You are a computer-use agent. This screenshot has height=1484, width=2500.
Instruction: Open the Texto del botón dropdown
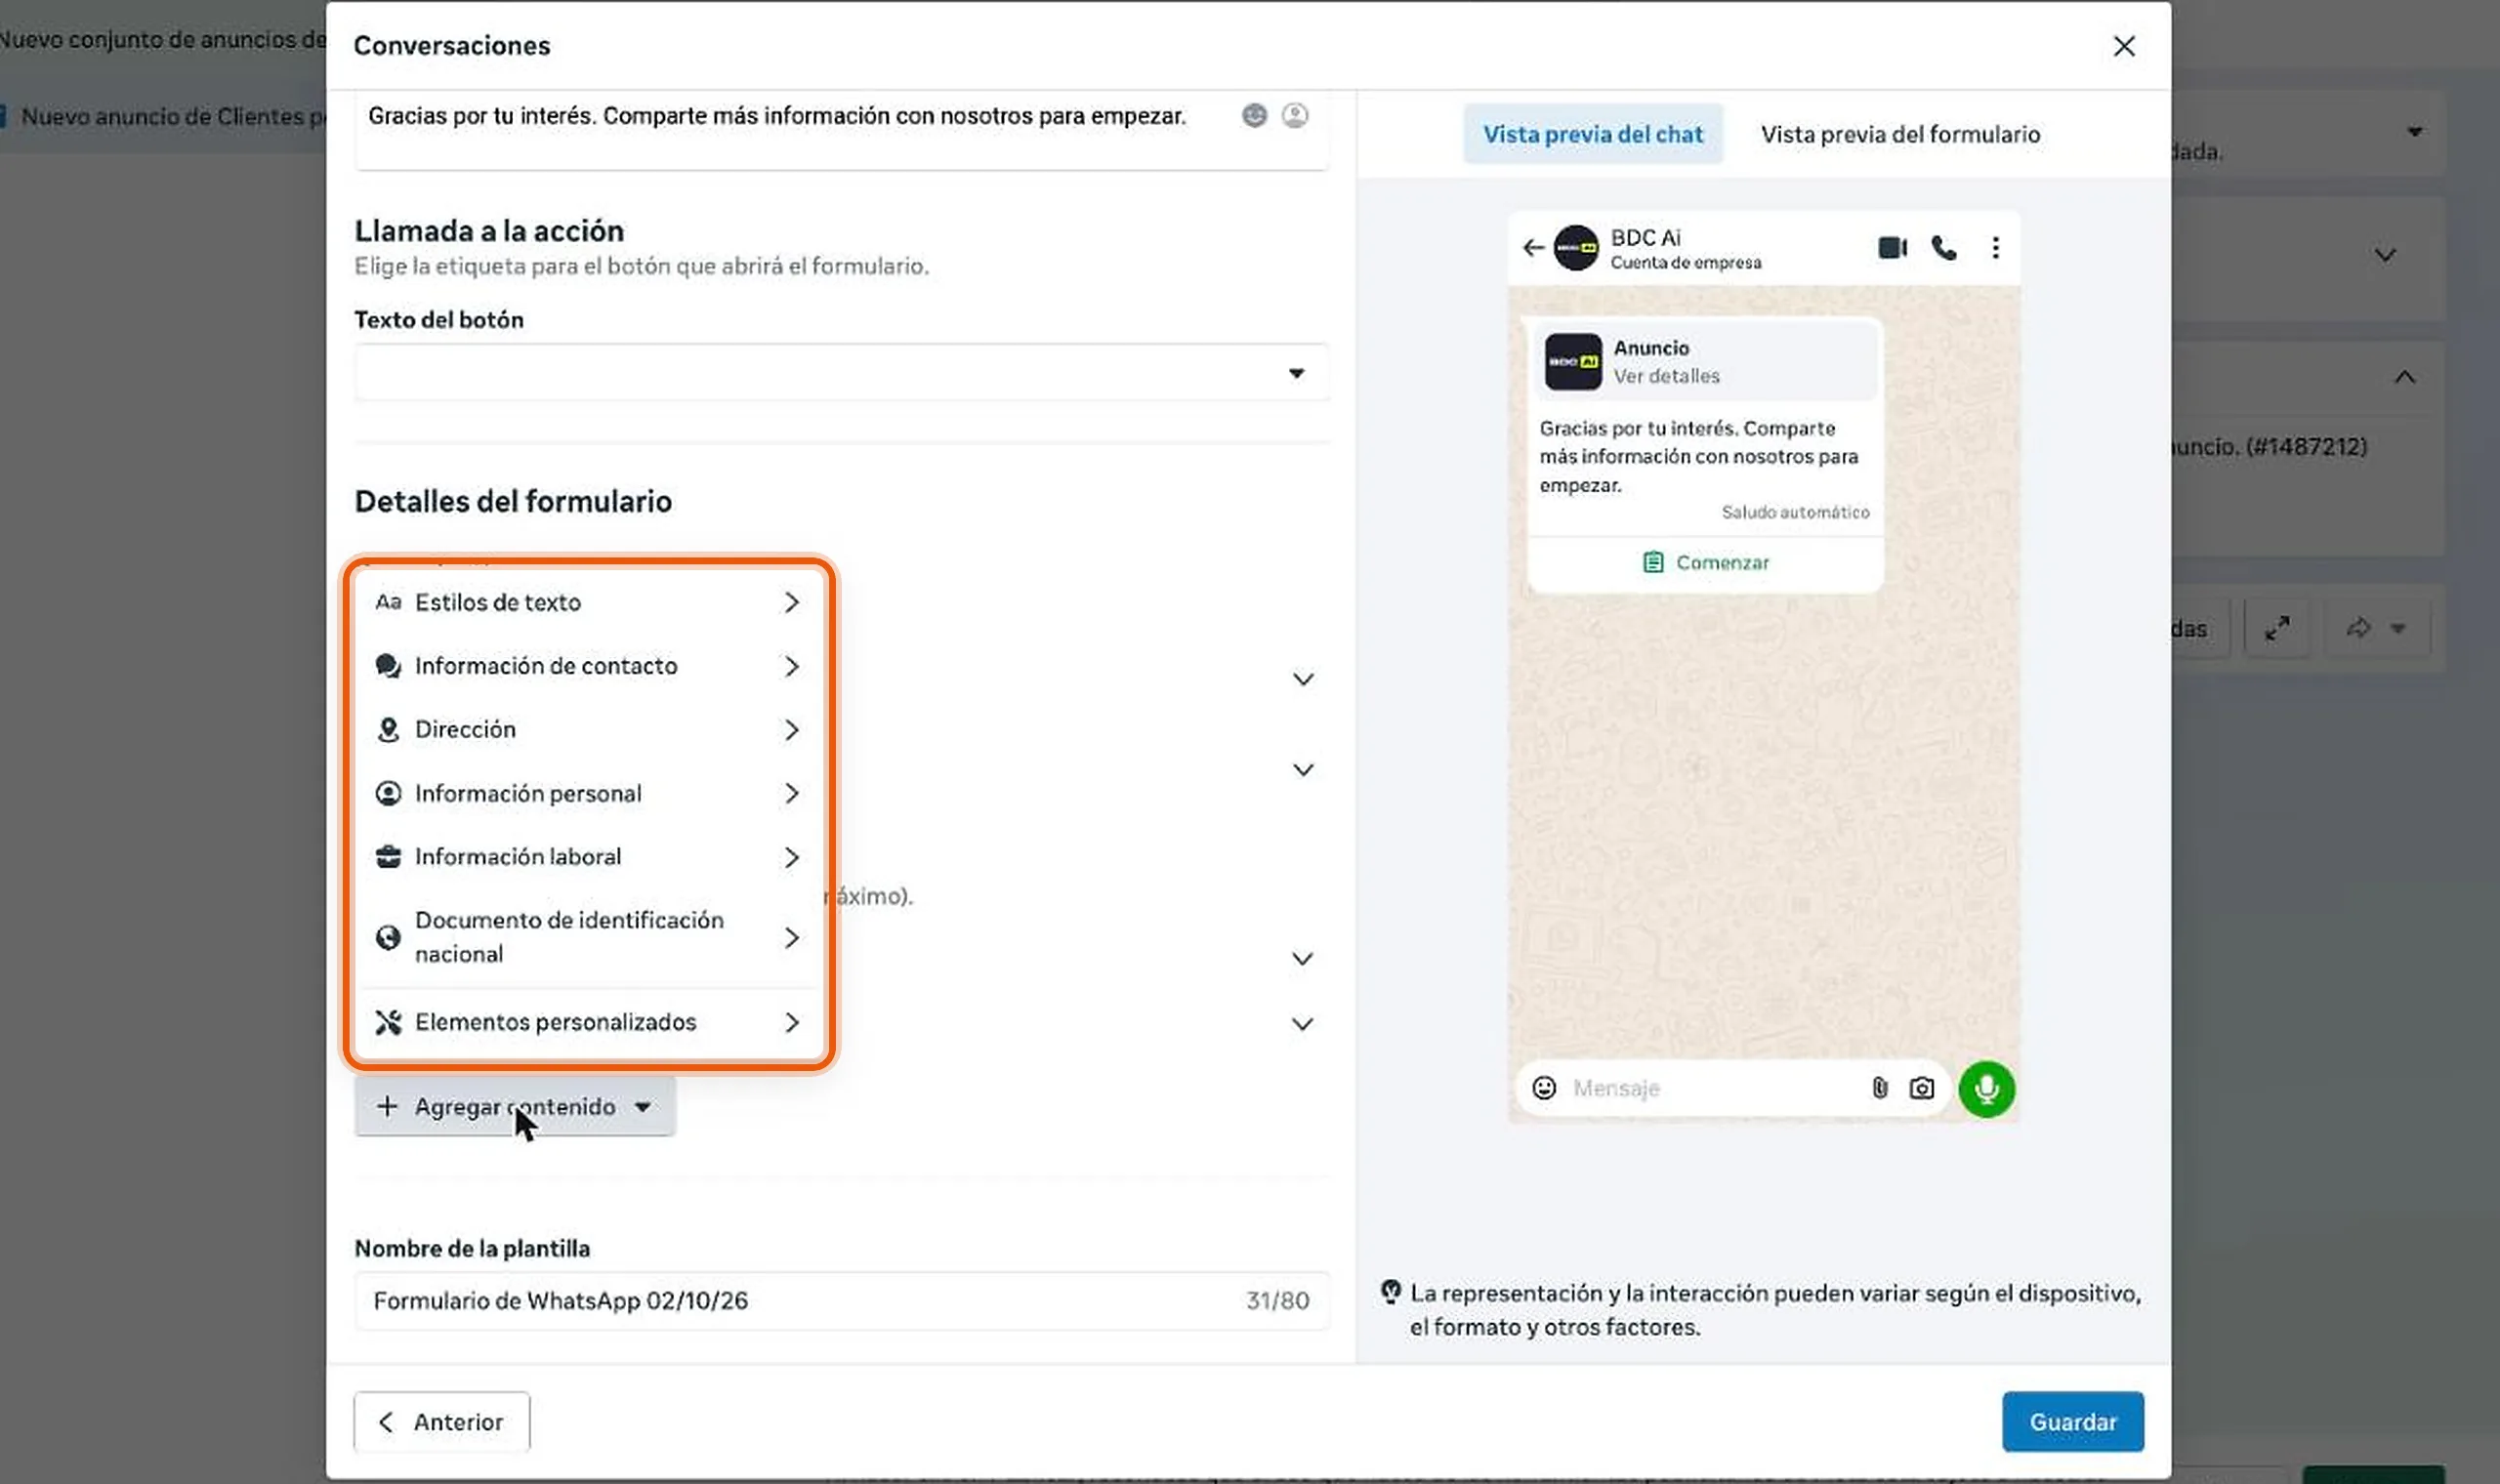841,373
